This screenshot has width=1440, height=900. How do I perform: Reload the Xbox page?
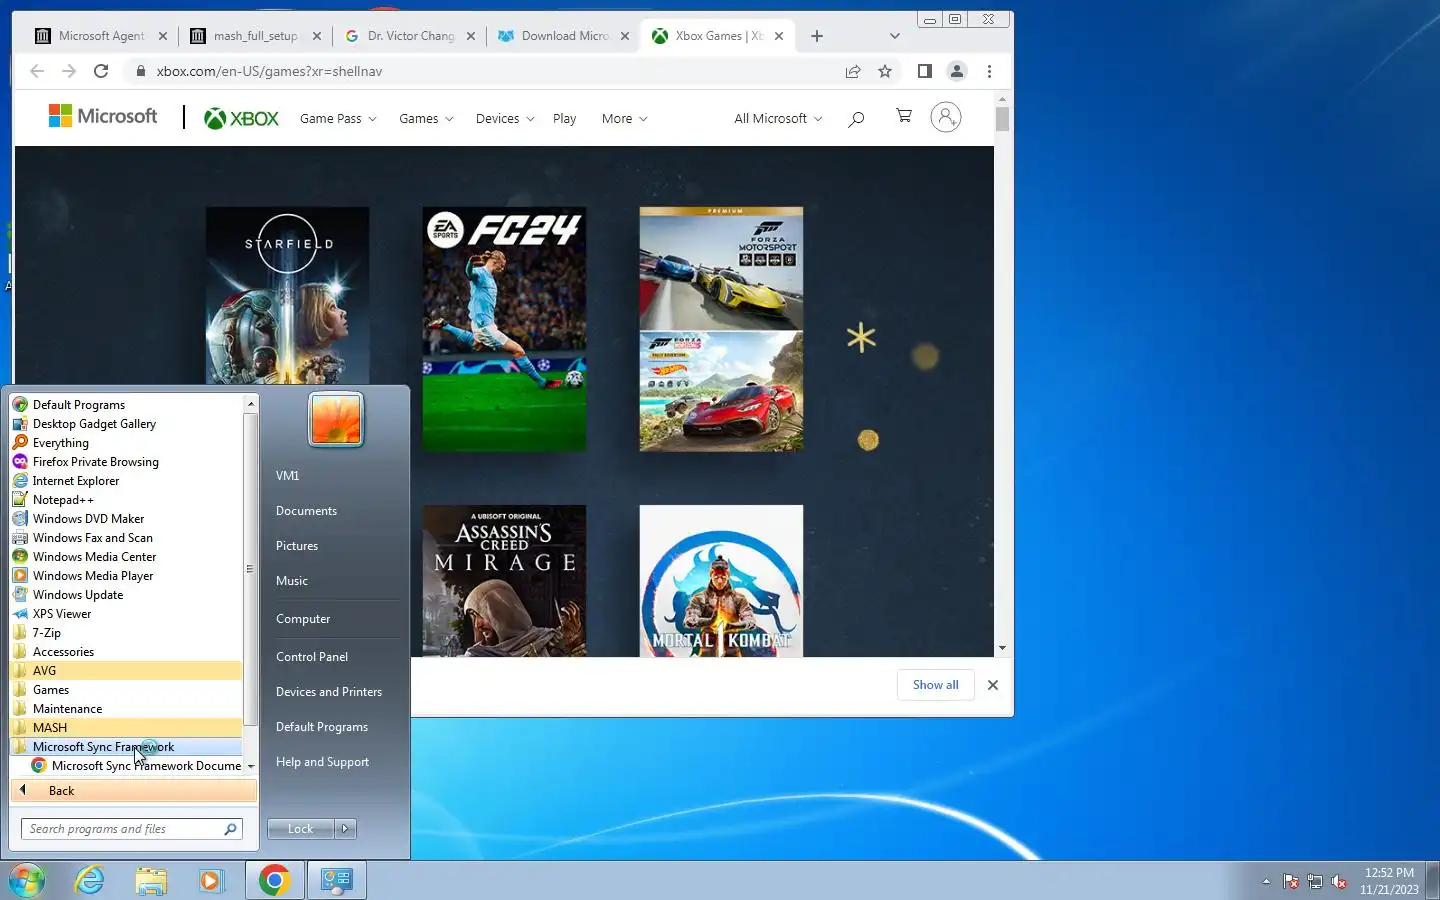tap(101, 71)
